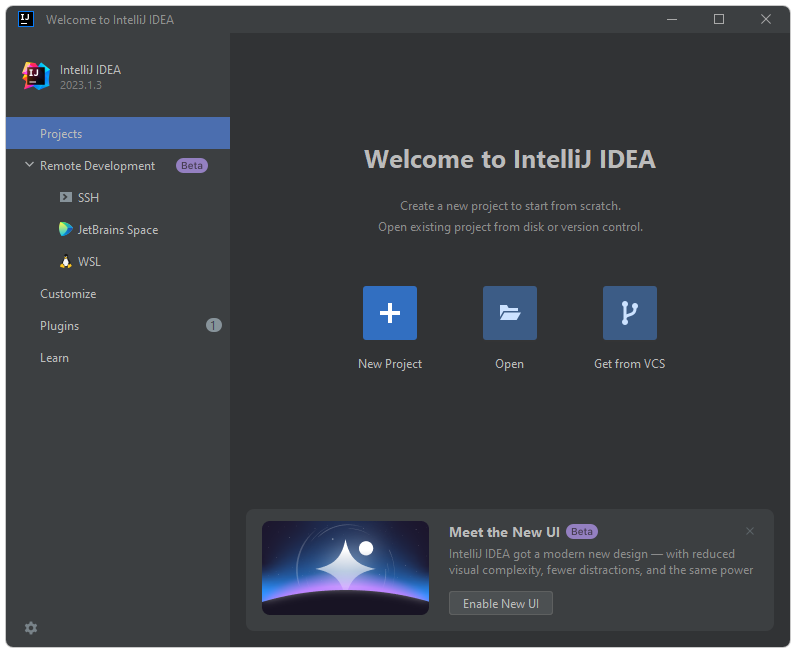794x651 pixels.
Task: Click the Meet the New UI title
Action: coord(504,532)
